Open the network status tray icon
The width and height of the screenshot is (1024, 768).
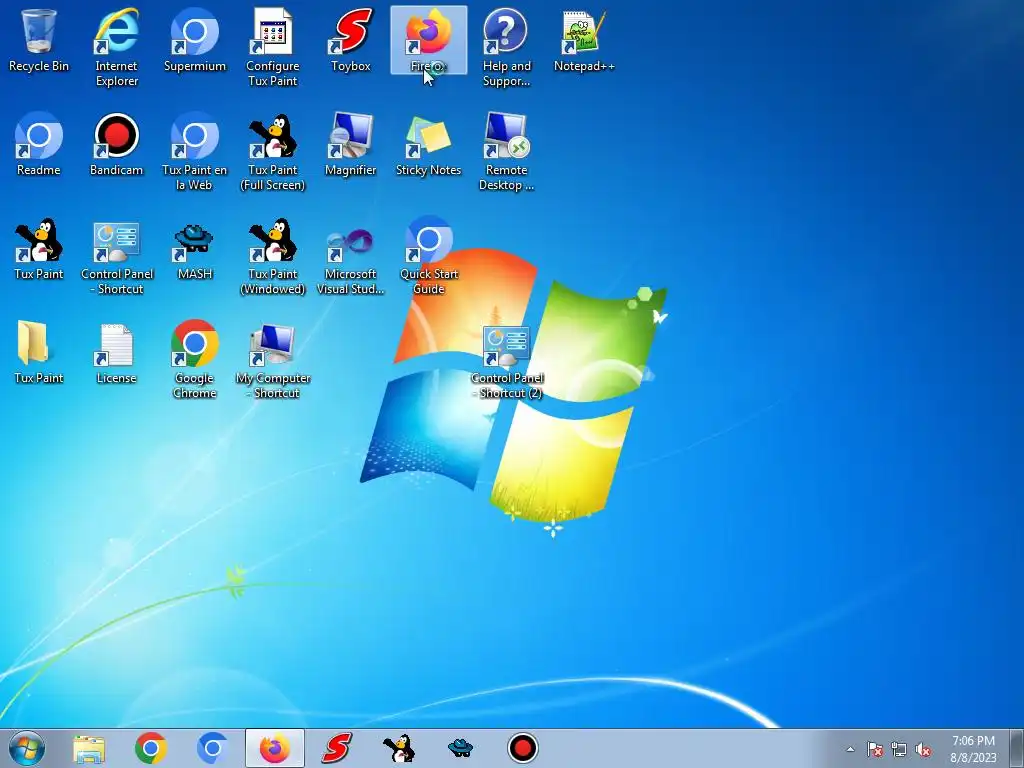(899, 749)
